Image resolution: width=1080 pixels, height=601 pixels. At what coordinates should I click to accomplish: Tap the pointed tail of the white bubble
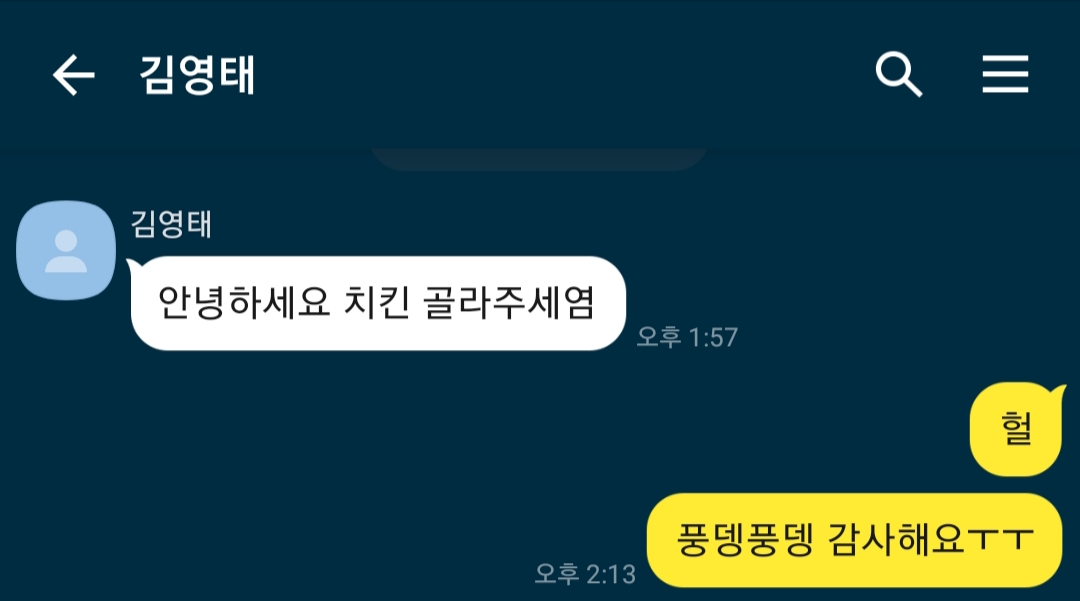[x=134, y=264]
